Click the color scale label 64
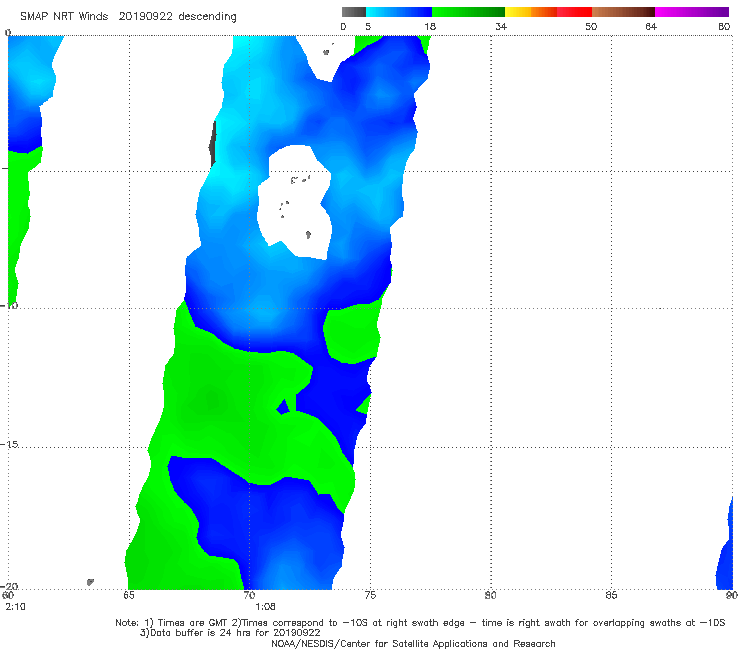 651,27
